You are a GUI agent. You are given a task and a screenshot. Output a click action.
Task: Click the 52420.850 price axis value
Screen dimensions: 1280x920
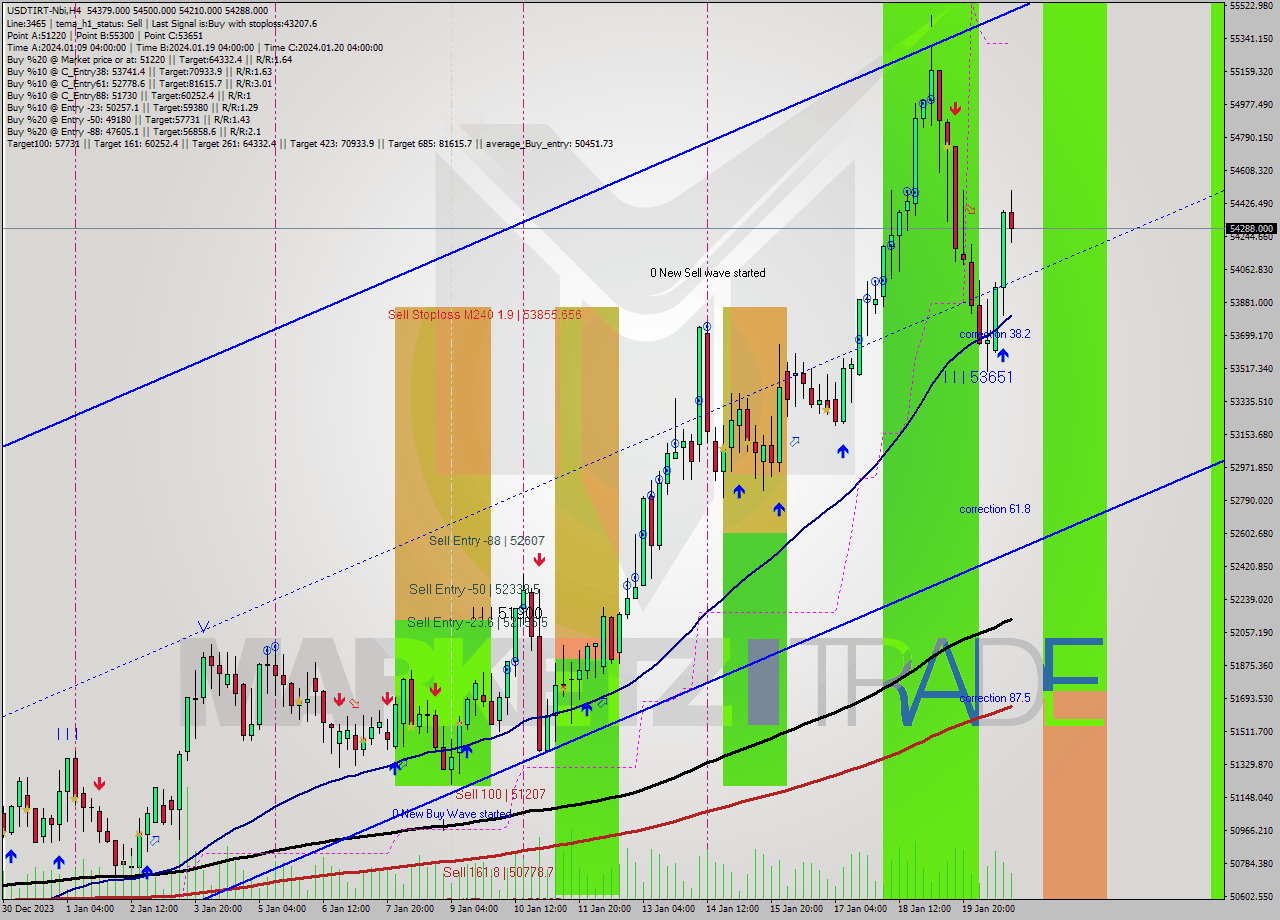(1251, 567)
